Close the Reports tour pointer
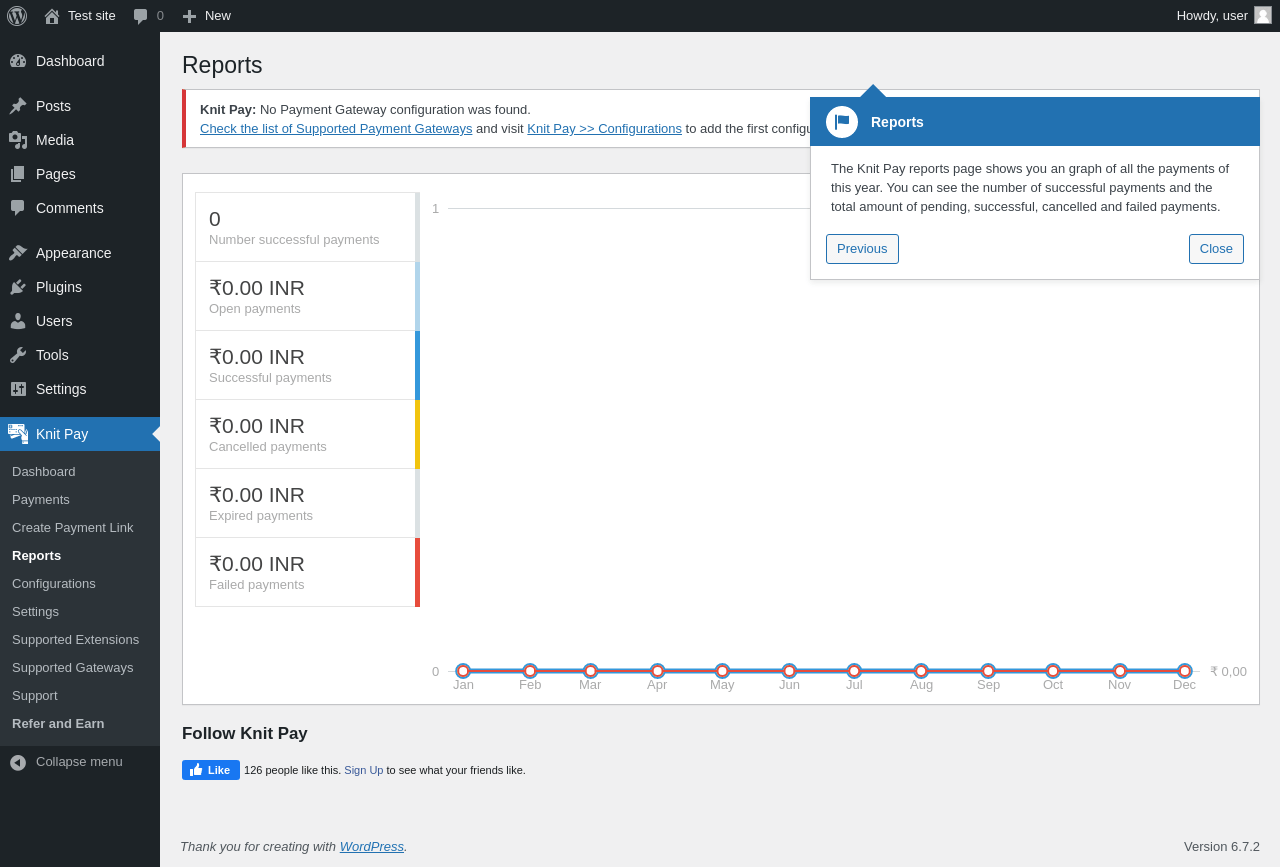 click(x=1216, y=249)
